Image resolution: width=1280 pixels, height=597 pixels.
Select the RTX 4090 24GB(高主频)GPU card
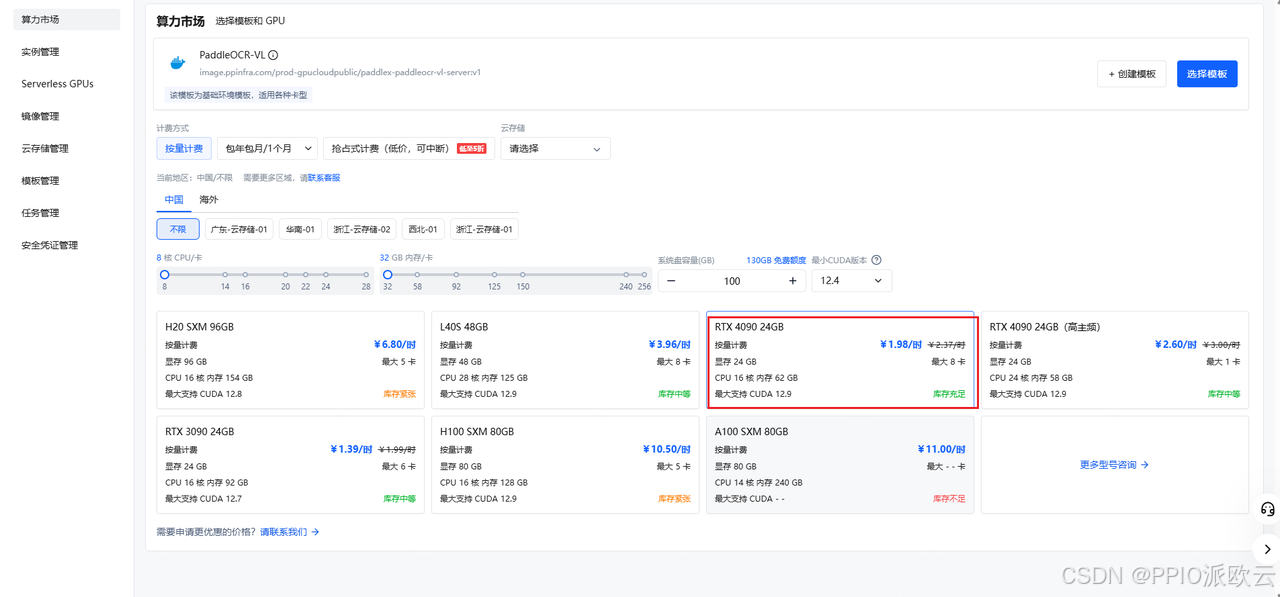pos(1114,360)
